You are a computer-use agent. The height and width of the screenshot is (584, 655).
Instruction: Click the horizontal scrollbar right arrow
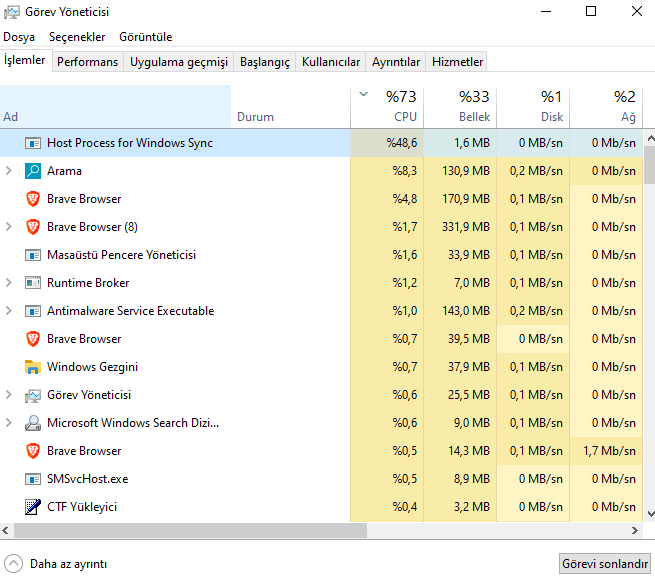point(635,531)
